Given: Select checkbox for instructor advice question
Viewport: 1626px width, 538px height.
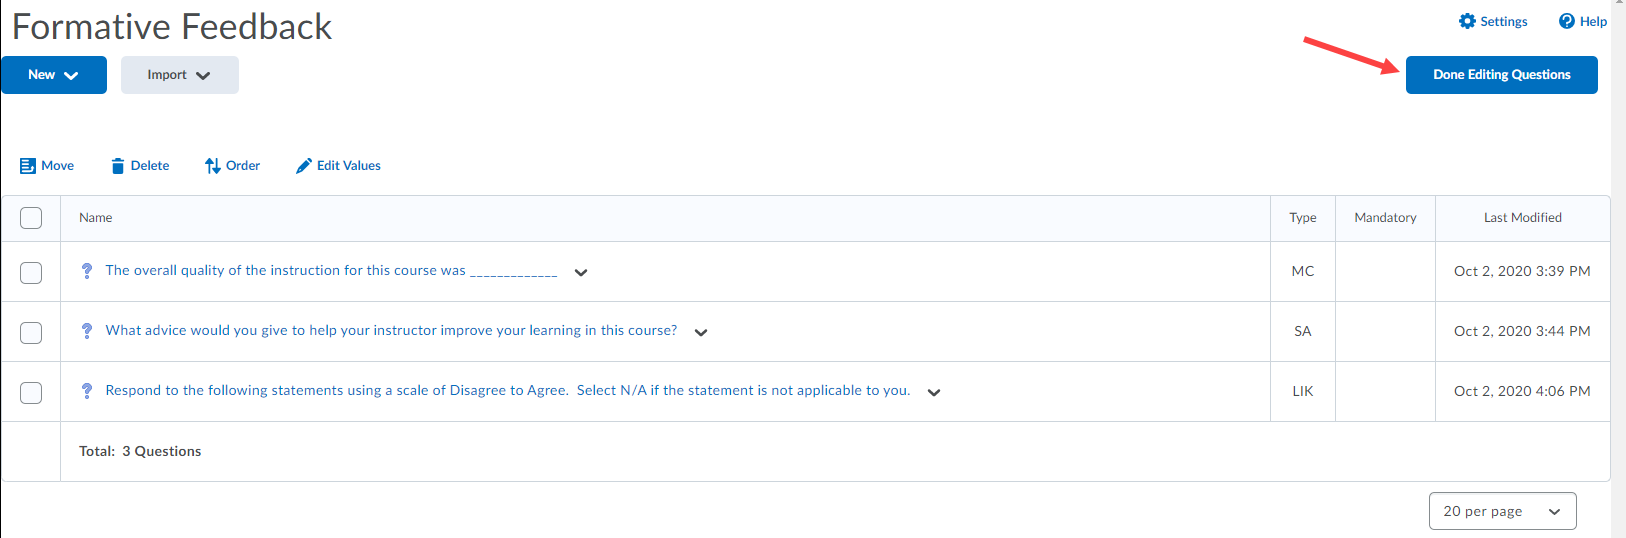Looking at the screenshot, I should [x=31, y=332].
